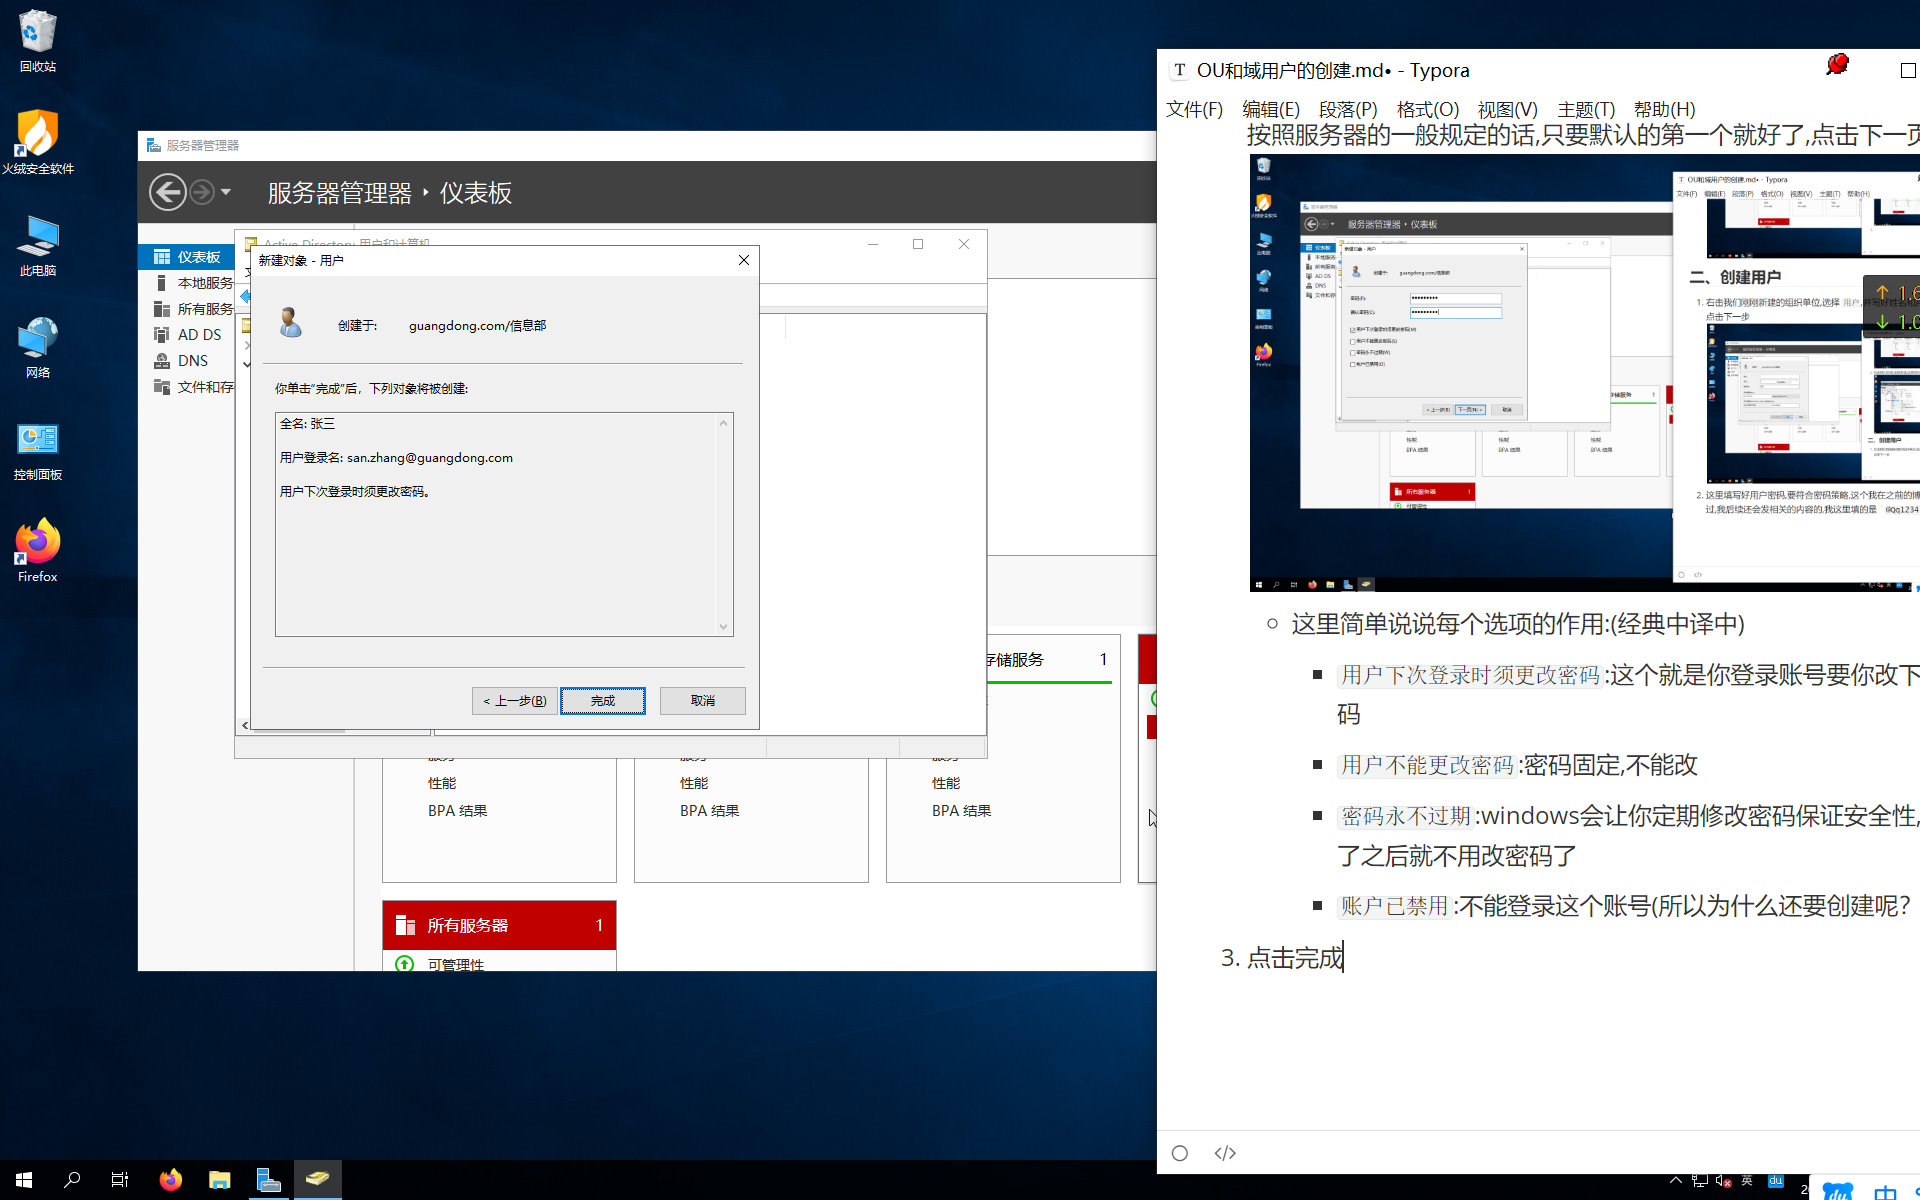Click the AD window horizontal scroll-left arrow
The image size is (1920, 1200).
pos(245,725)
